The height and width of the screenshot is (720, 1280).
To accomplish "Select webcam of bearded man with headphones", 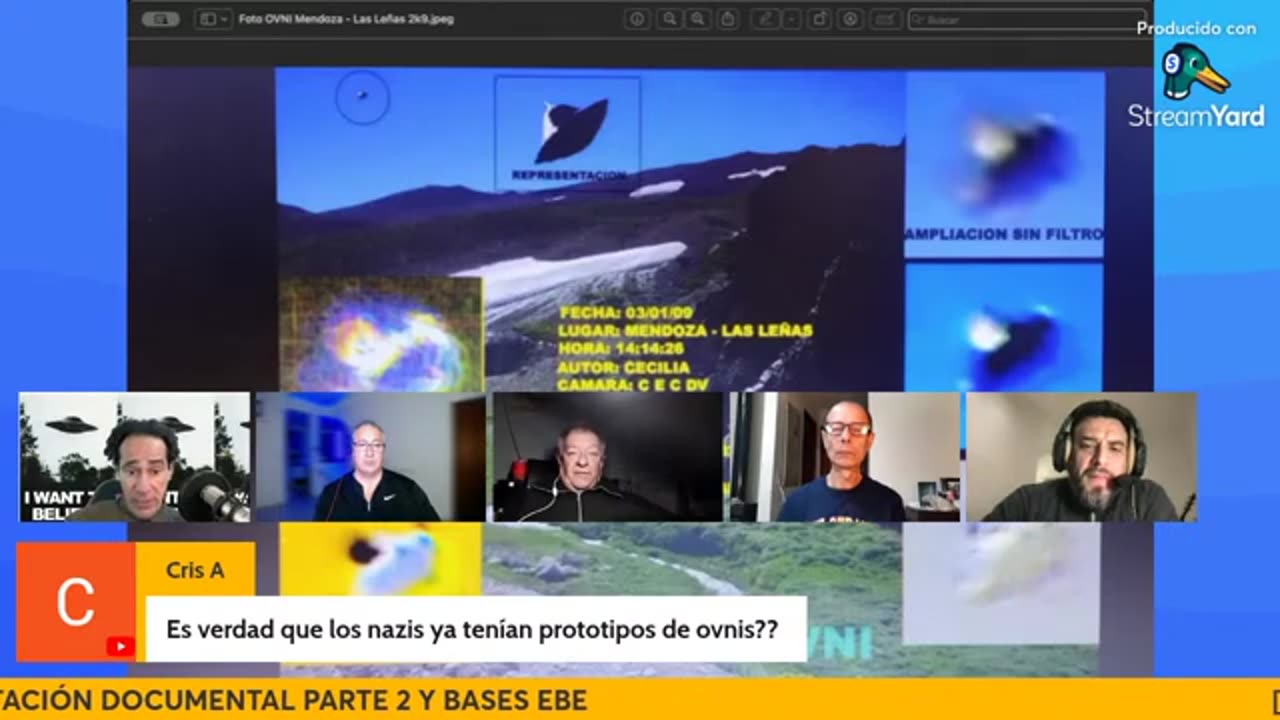I will pos(1081,457).
